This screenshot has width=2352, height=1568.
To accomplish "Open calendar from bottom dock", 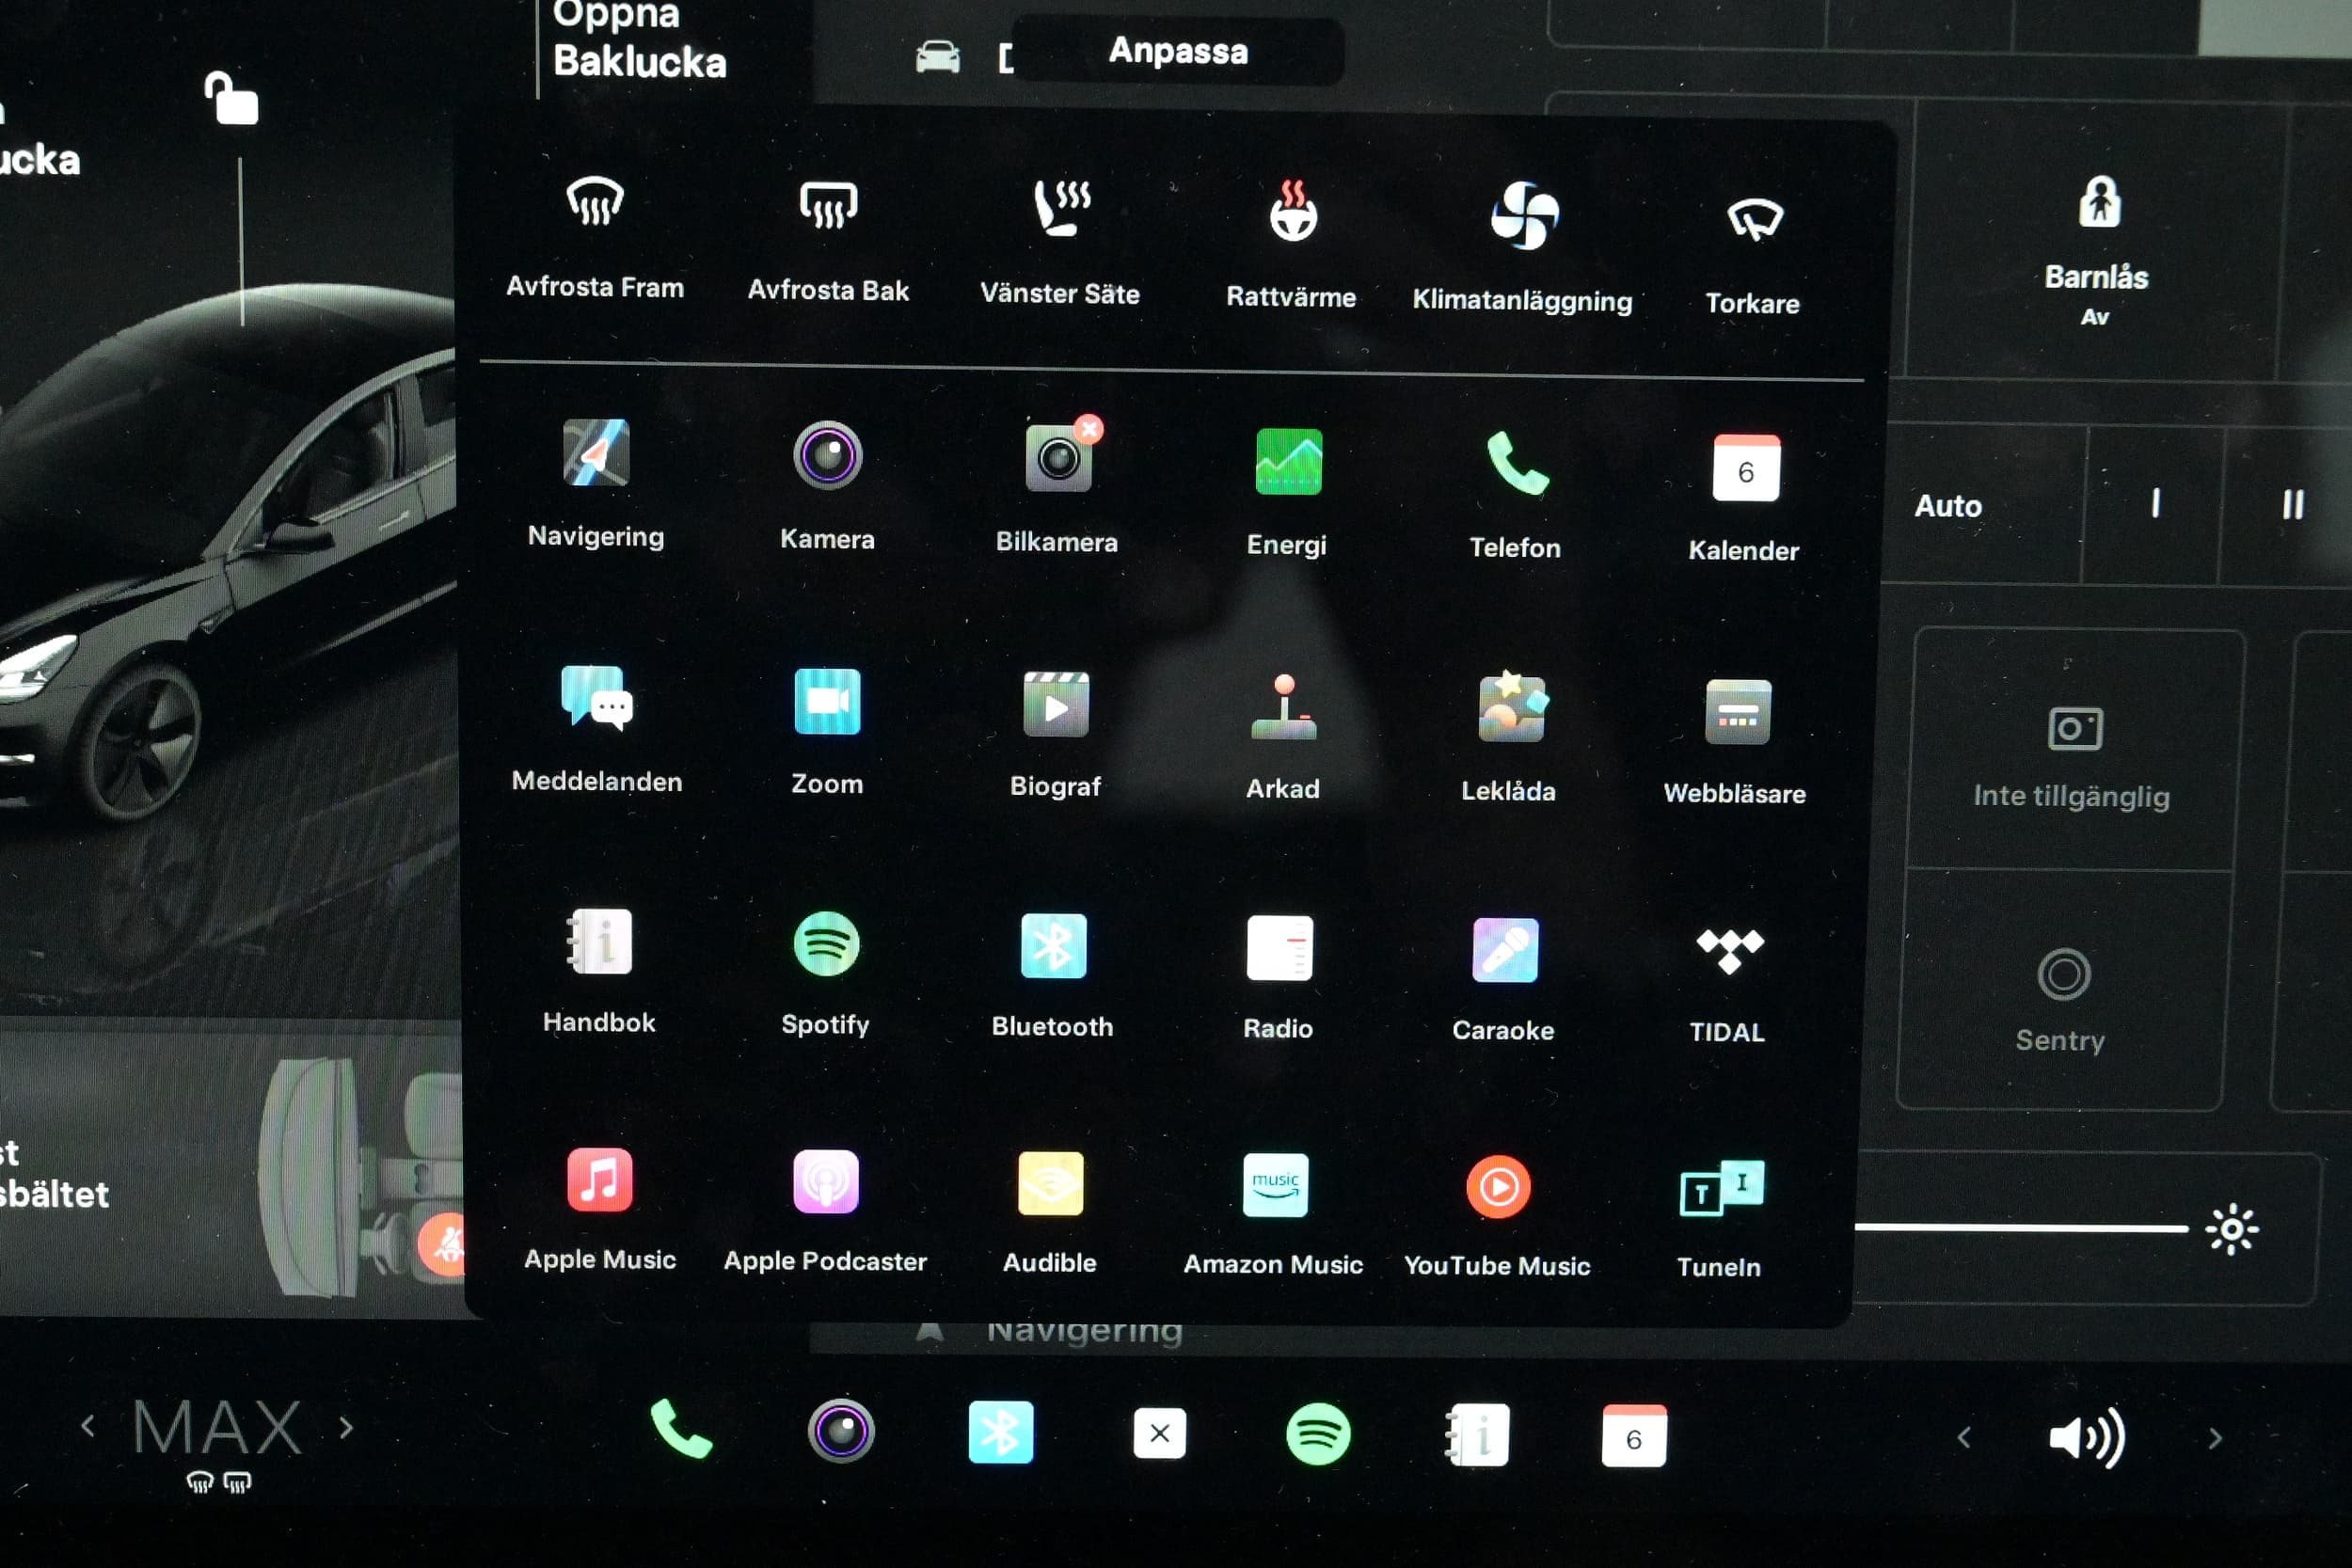I will (x=1634, y=1437).
